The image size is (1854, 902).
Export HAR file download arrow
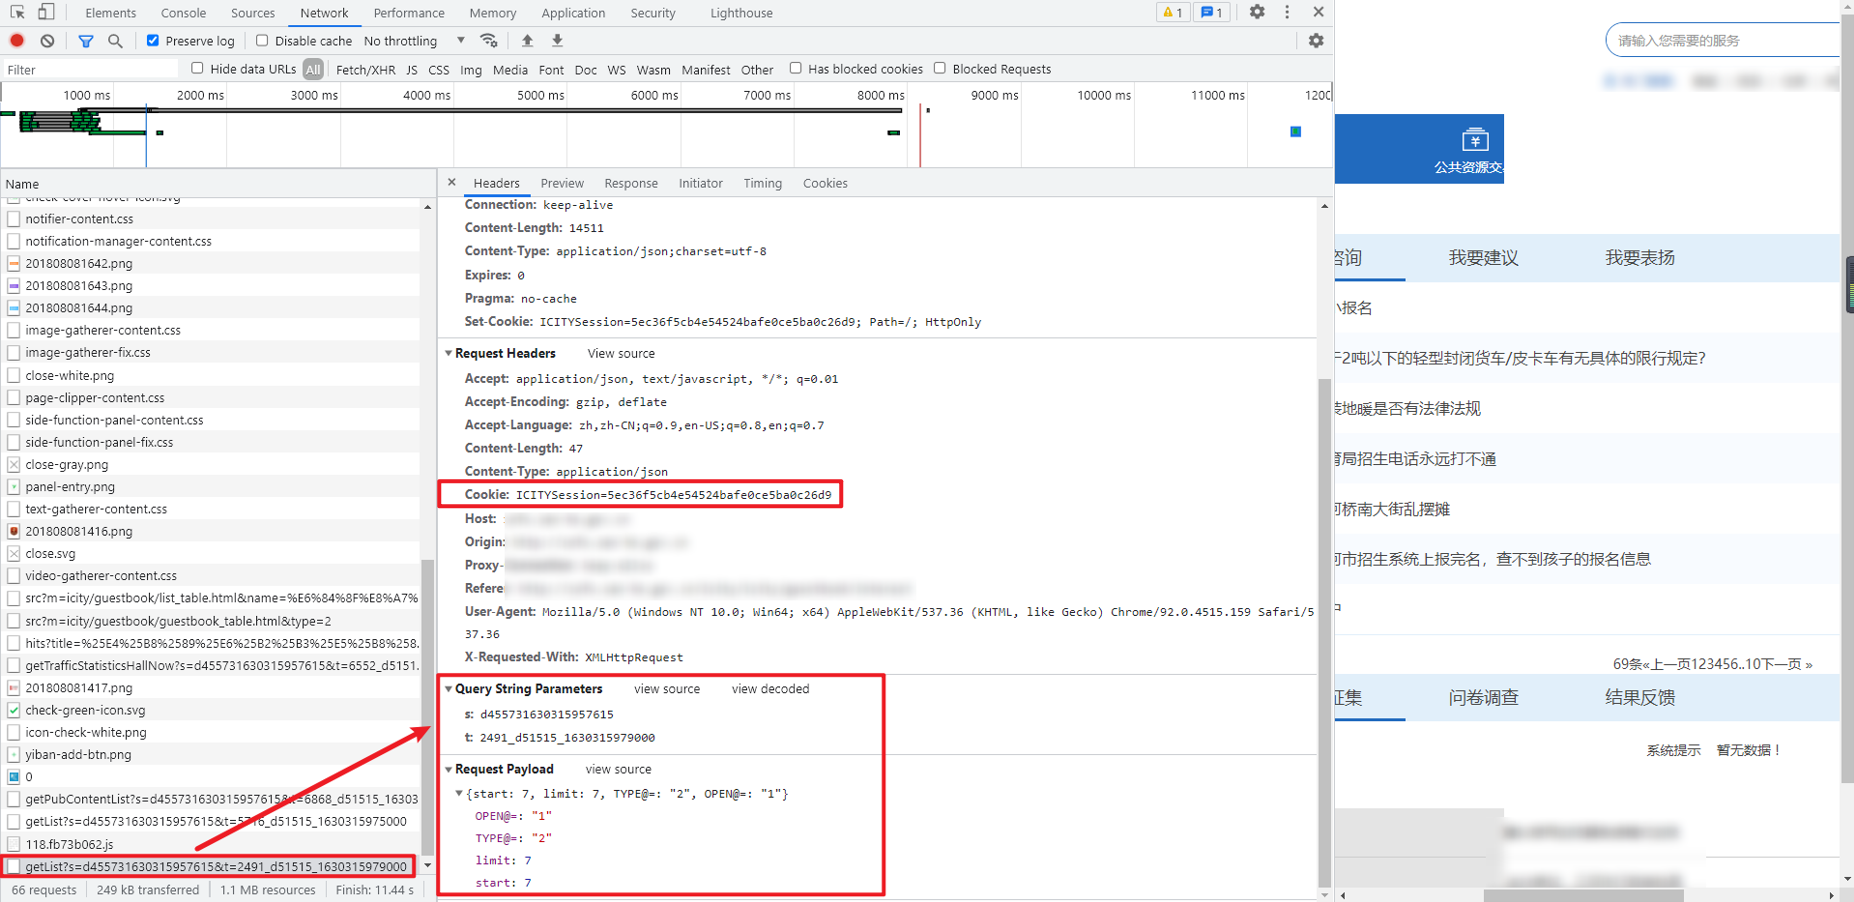coord(557,41)
